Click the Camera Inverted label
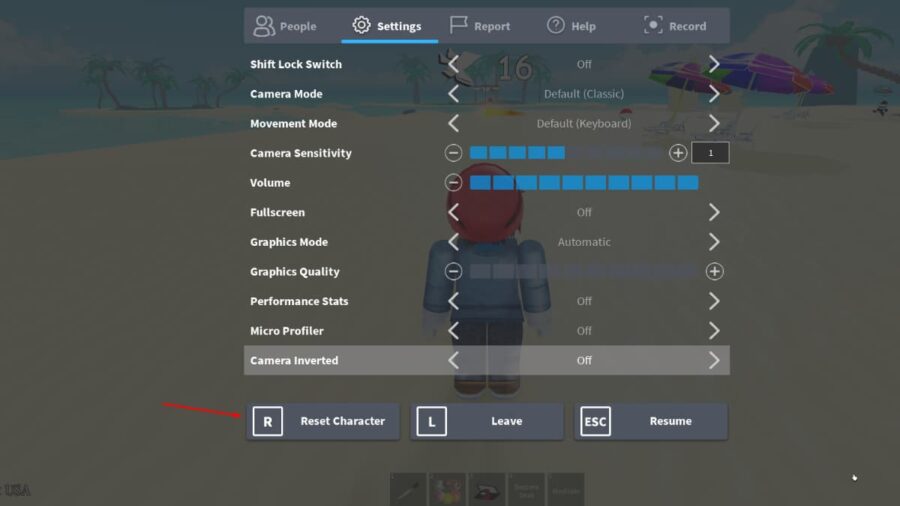900x506 pixels. click(294, 360)
